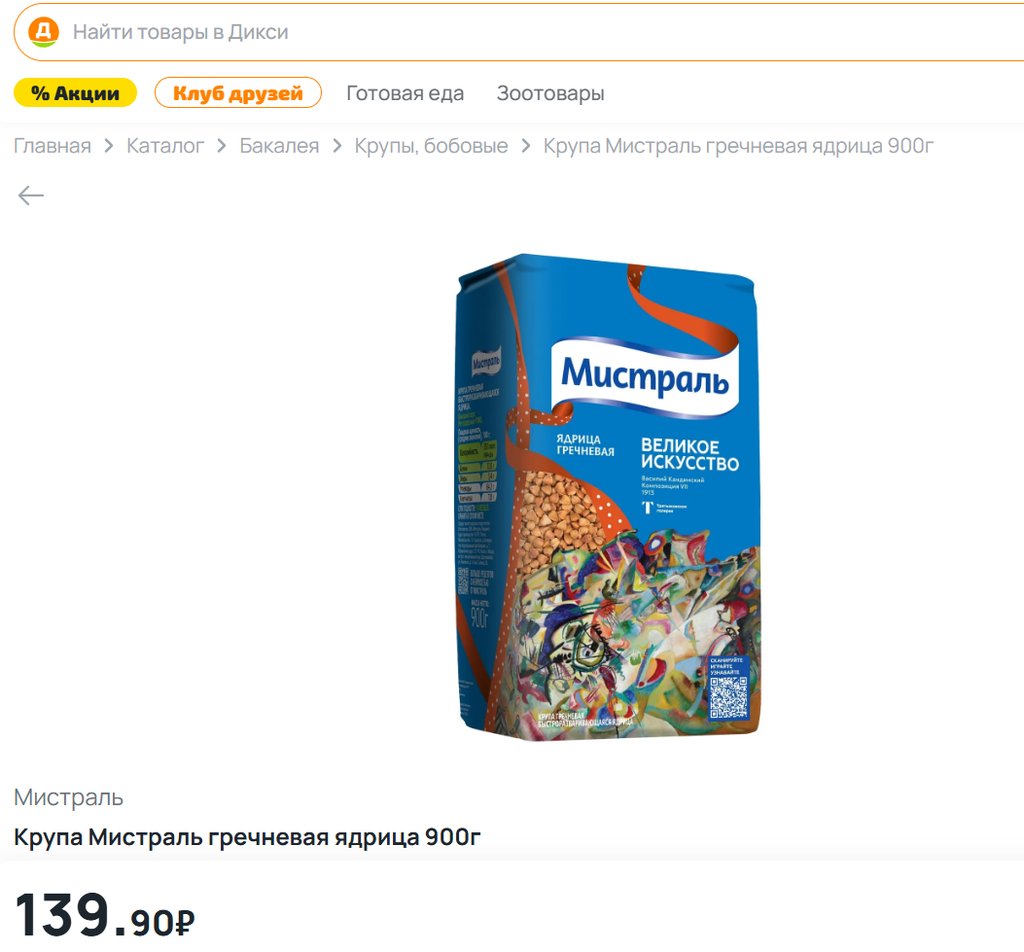Click the Dixy logo in search bar
The image size is (1024, 952).
43,32
